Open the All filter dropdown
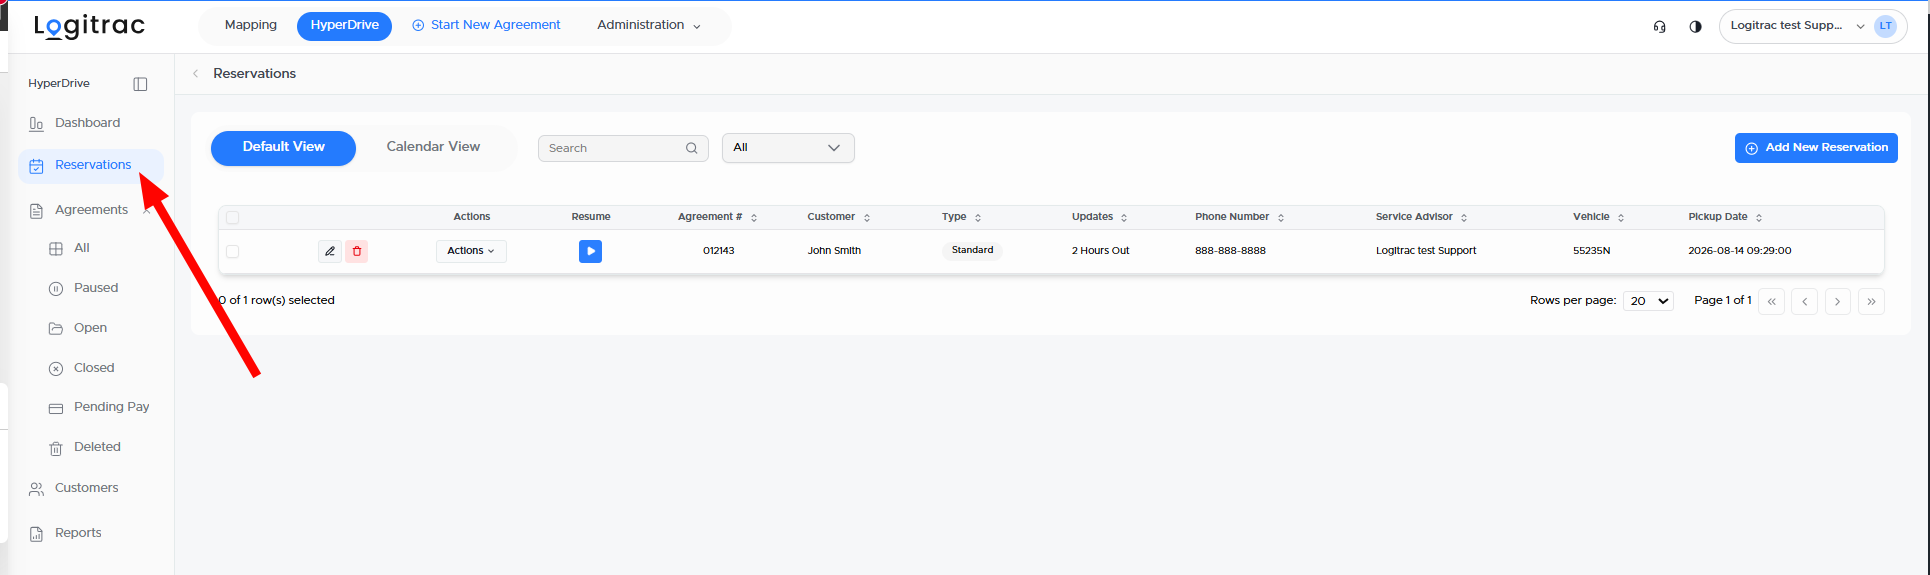 [x=788, y=148]
